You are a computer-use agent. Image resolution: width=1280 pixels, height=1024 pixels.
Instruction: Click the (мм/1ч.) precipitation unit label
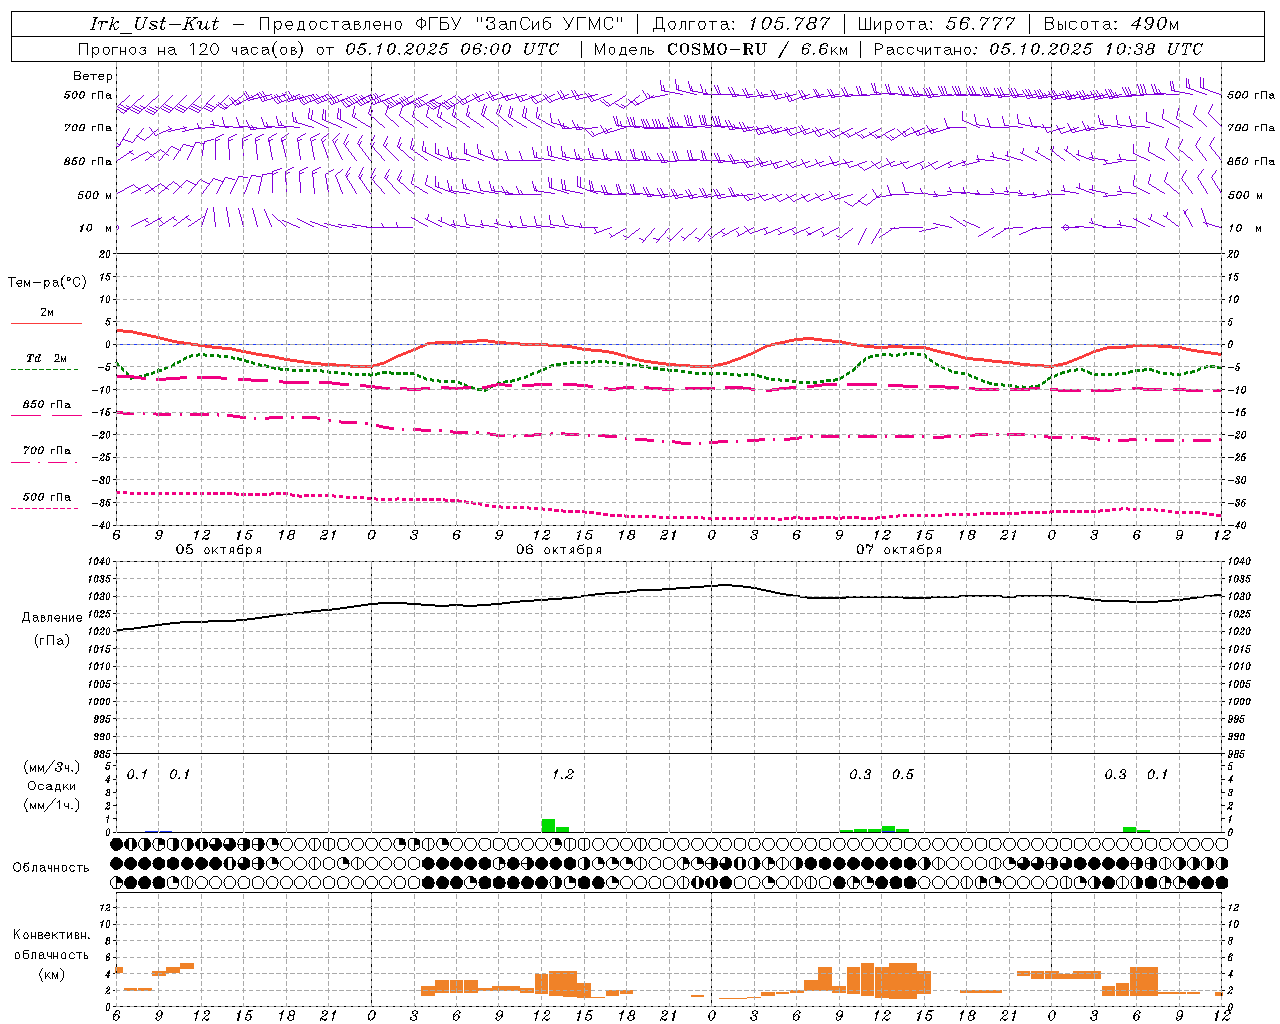click(x=52, y=805)
